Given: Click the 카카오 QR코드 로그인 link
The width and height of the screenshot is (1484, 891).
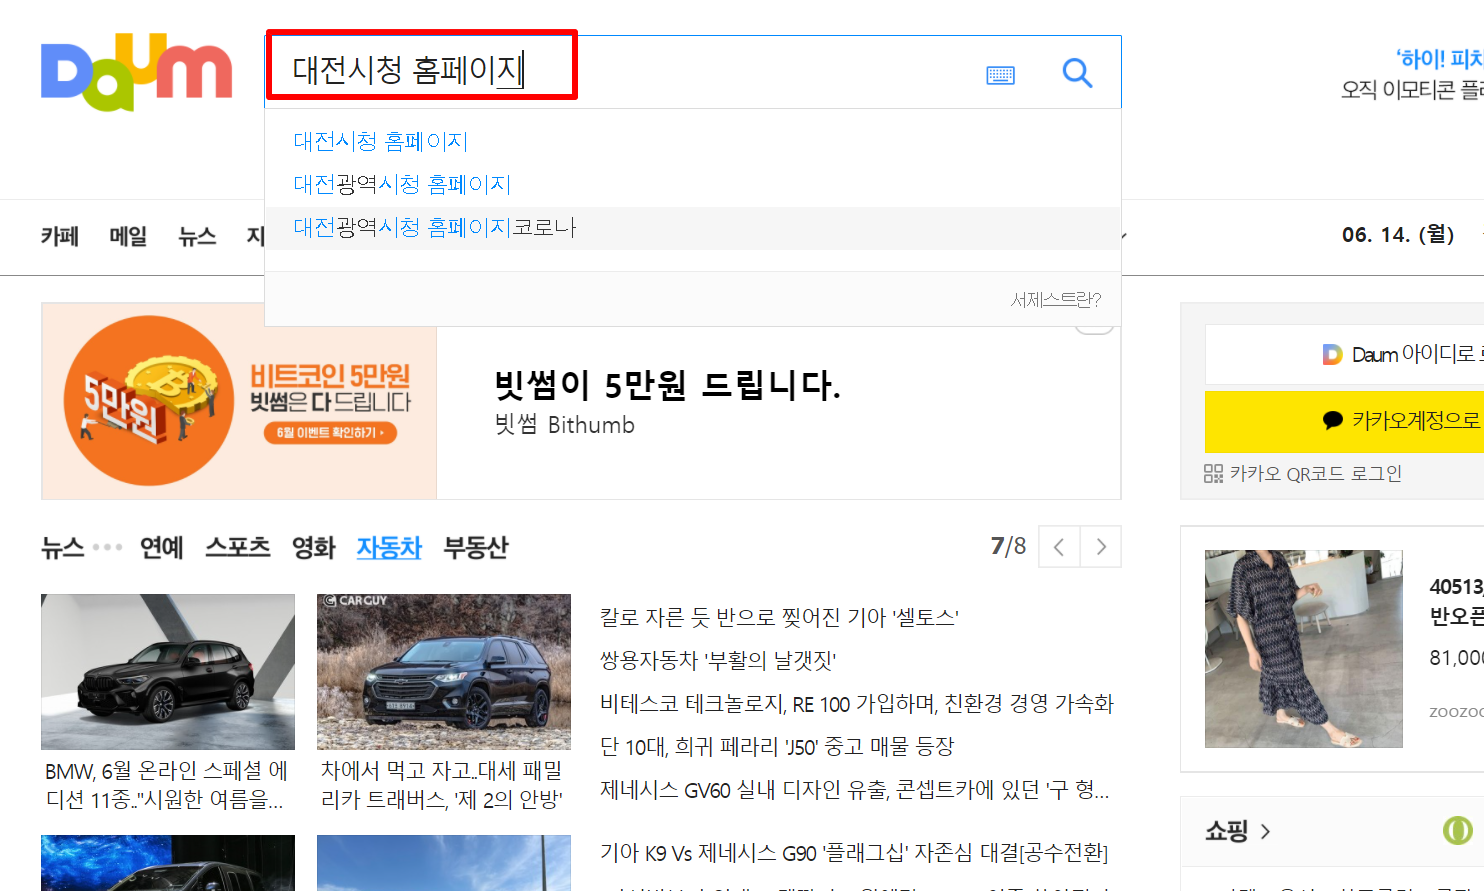Looking at the screenshot, I should point(1315,473).
